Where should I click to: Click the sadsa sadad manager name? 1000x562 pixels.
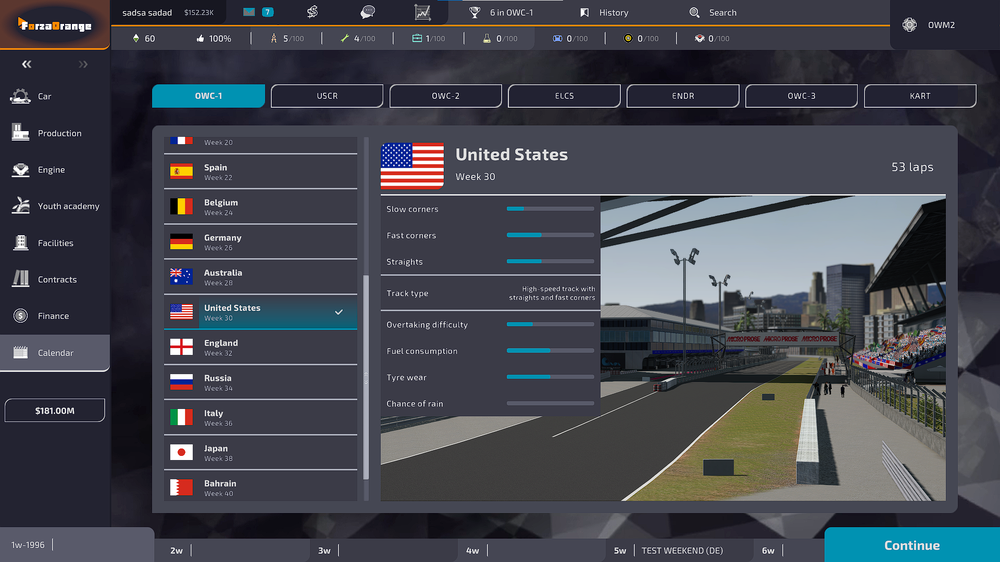click(147, 12)
